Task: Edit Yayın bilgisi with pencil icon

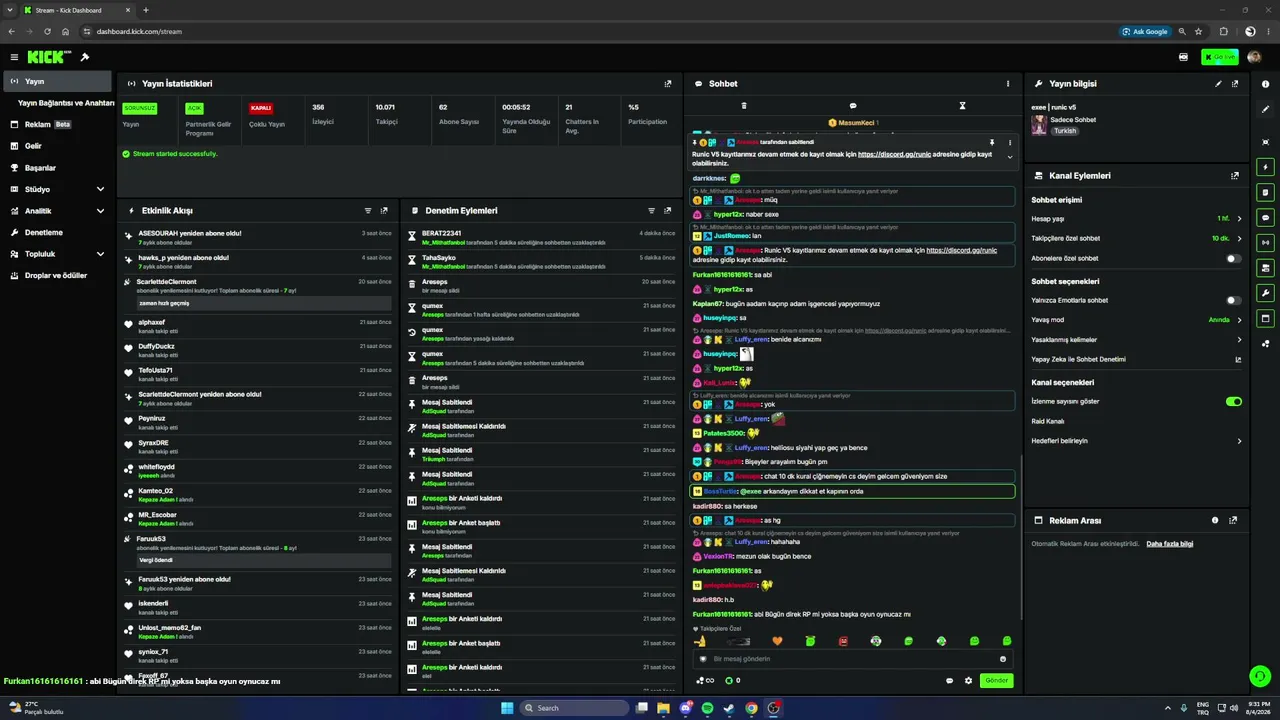Action: click(1218, 84)
